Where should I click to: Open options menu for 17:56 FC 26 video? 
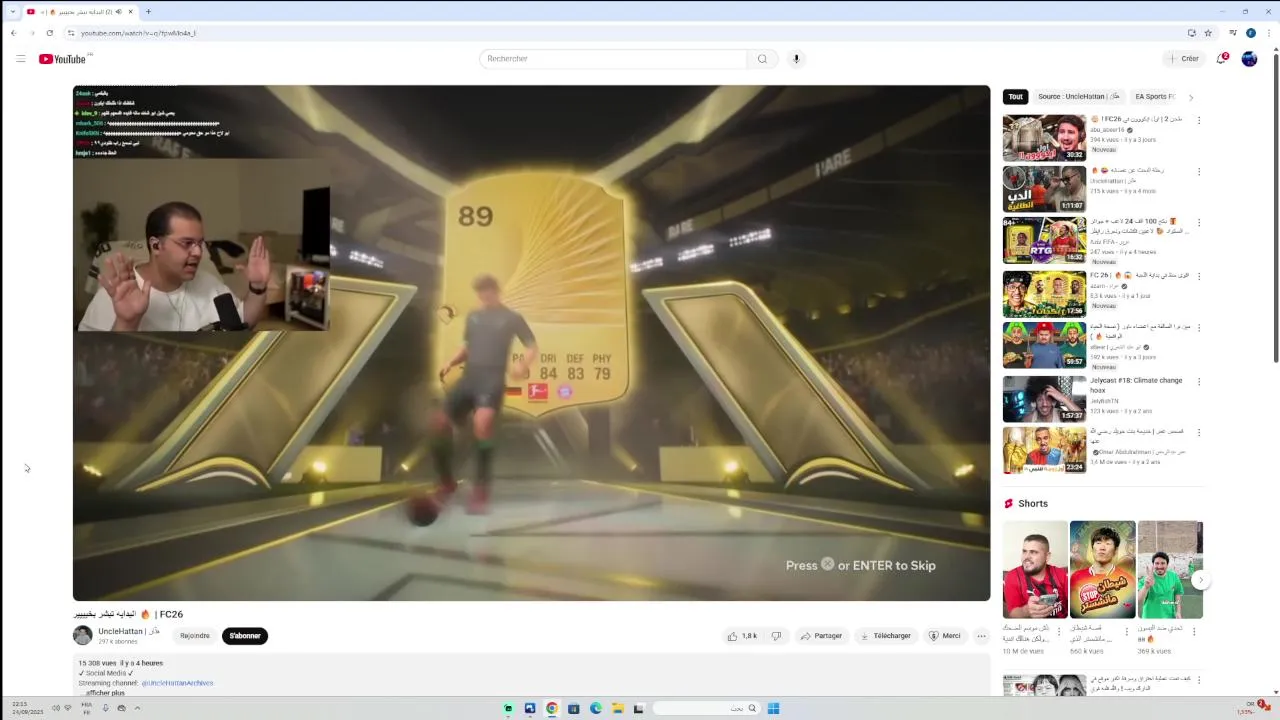(1199, 276)
